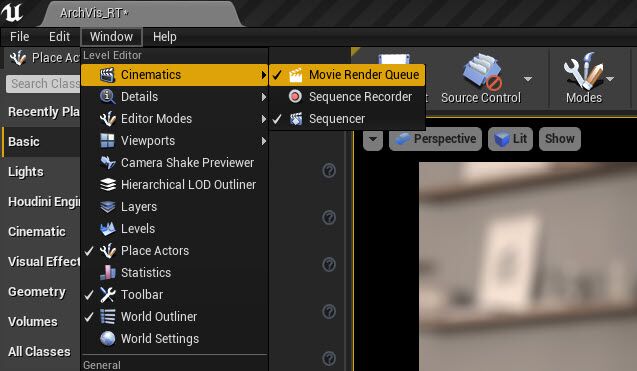
Task: Open the Help menu
Action: tap(165, 37)
